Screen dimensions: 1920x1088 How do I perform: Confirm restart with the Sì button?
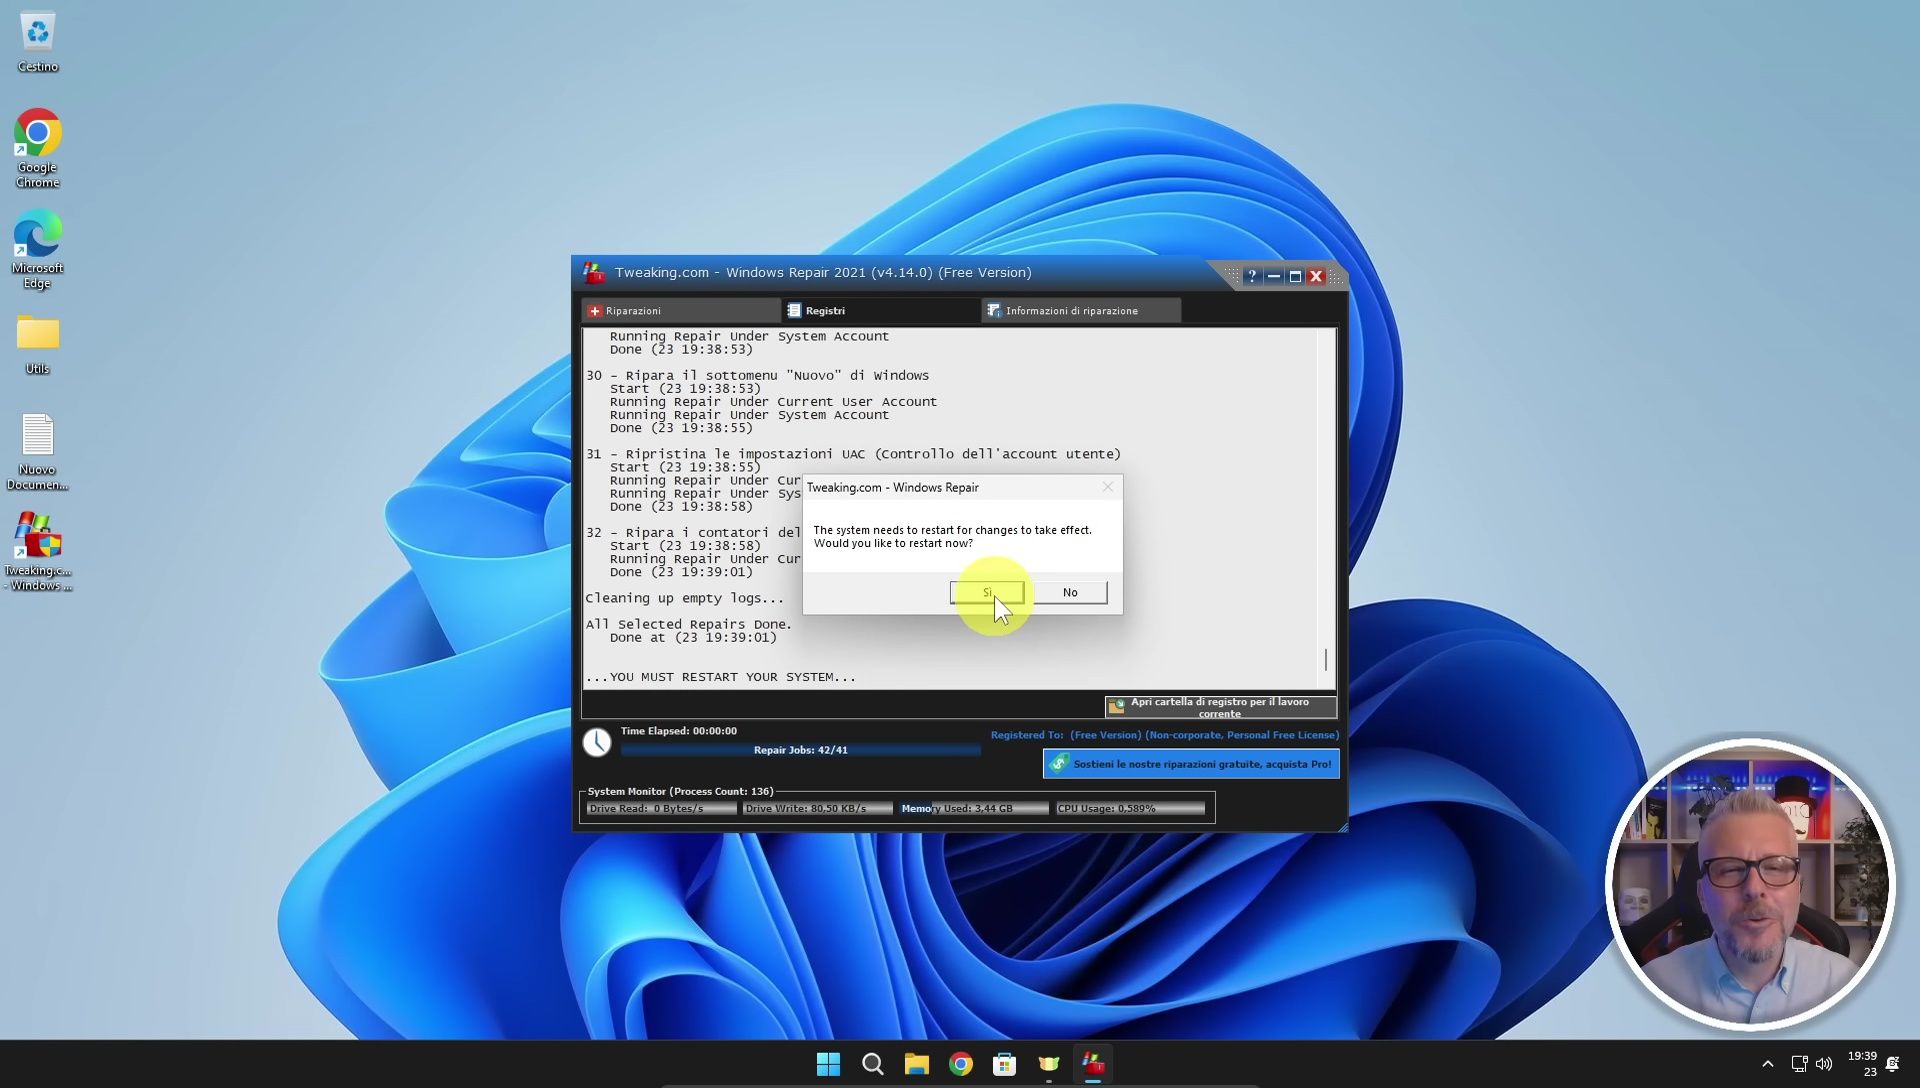[986, 593]
